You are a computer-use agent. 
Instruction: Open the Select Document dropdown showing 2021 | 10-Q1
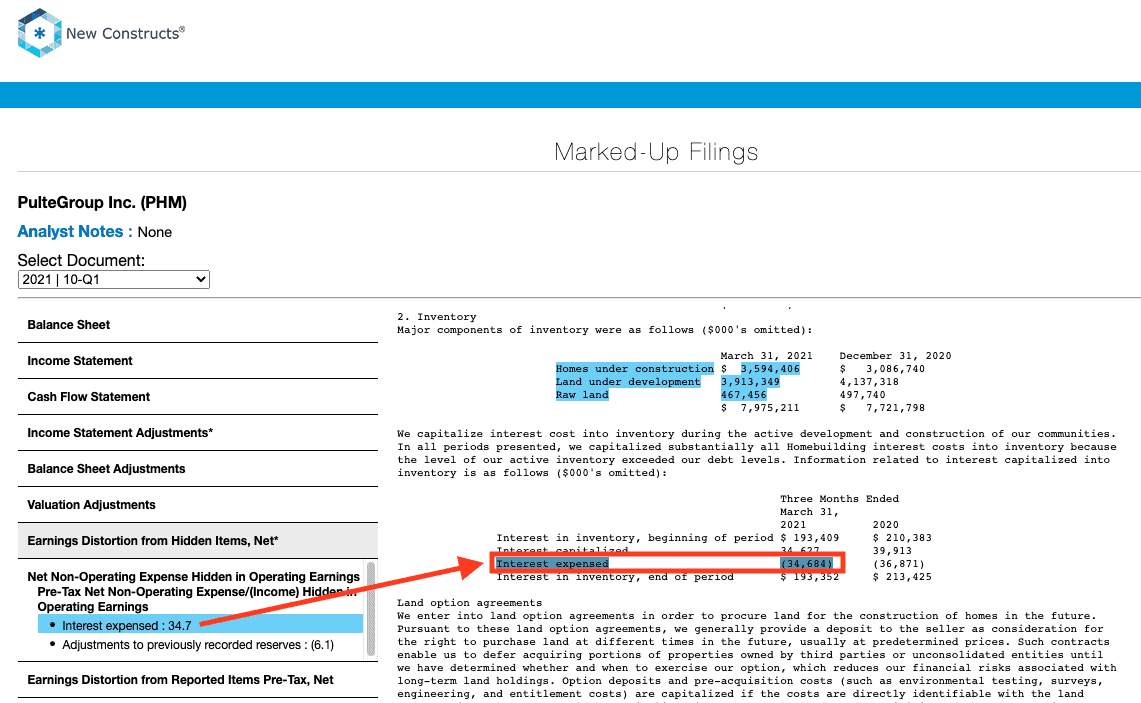(114, 279)
